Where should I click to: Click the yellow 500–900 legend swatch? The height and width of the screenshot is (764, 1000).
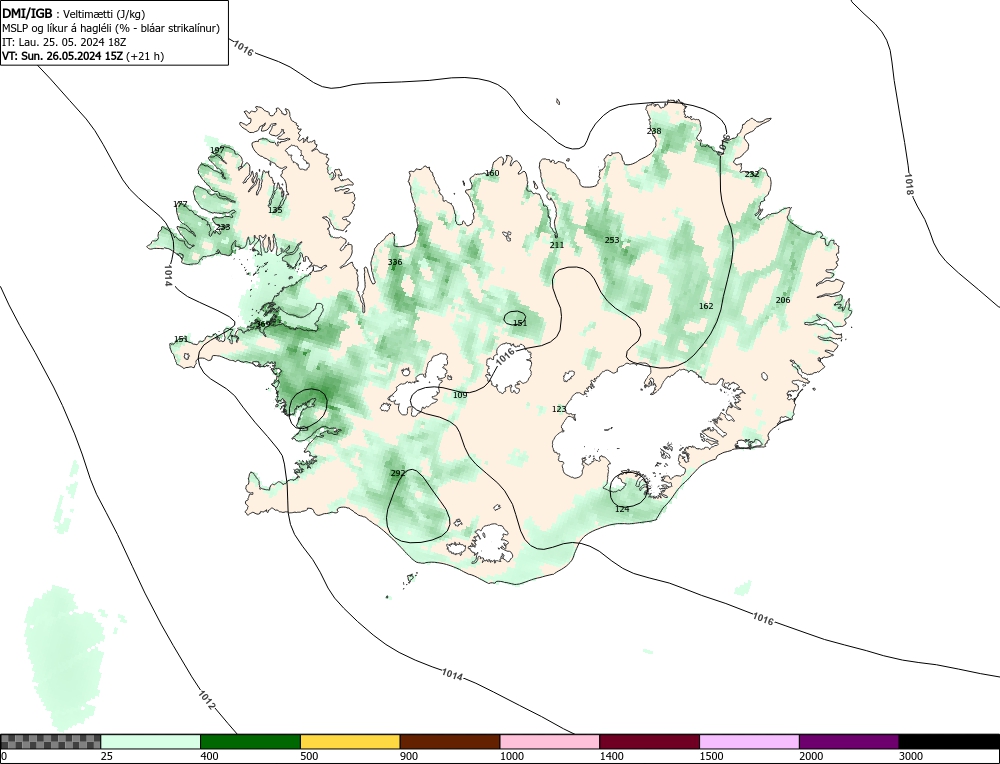tap(350, 741)
